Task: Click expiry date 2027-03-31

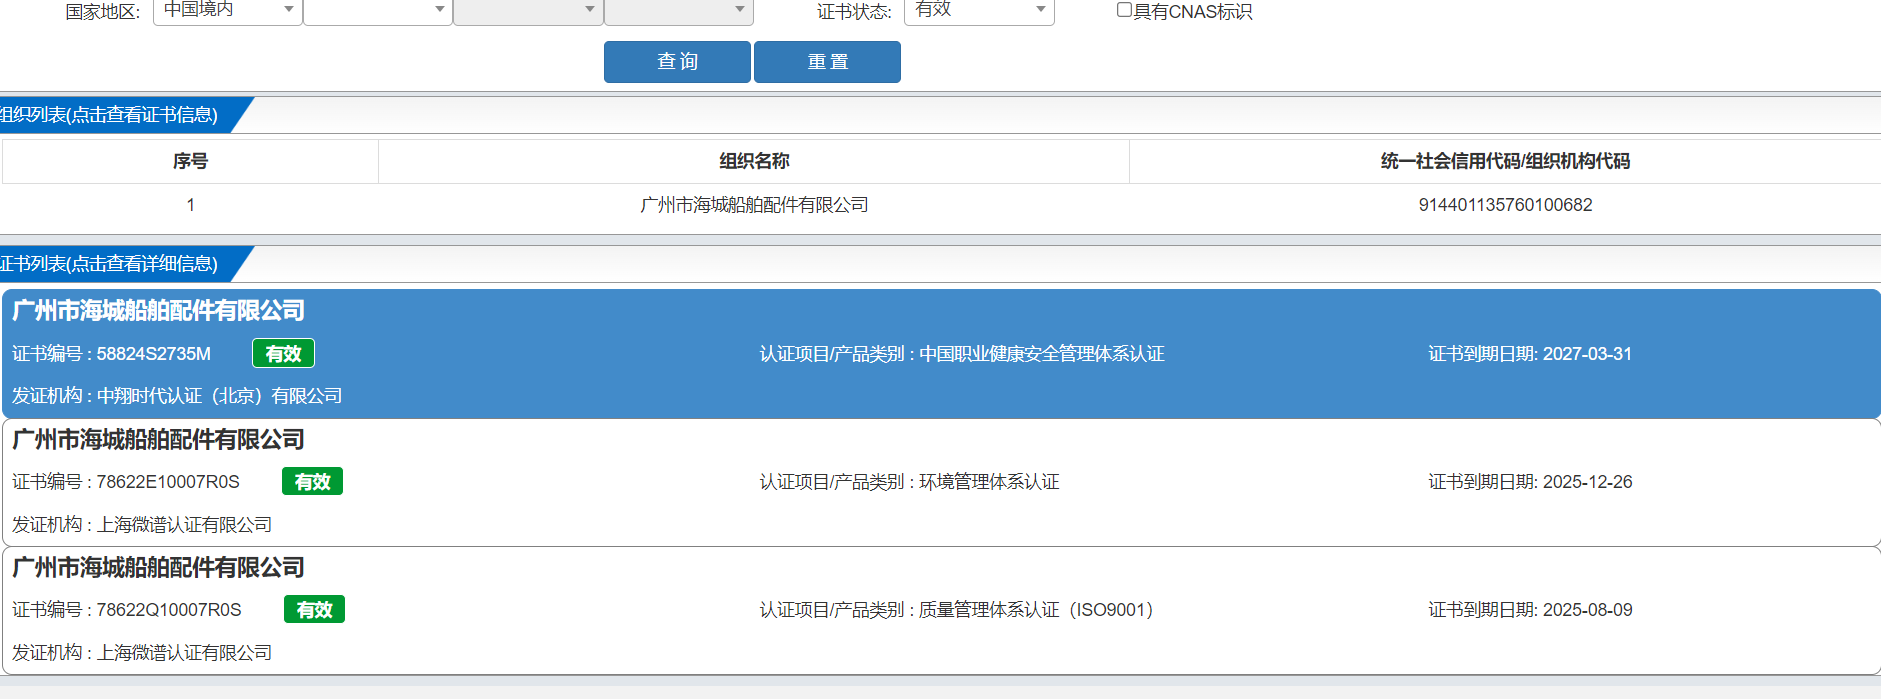Action: [x=1587, y=354]
